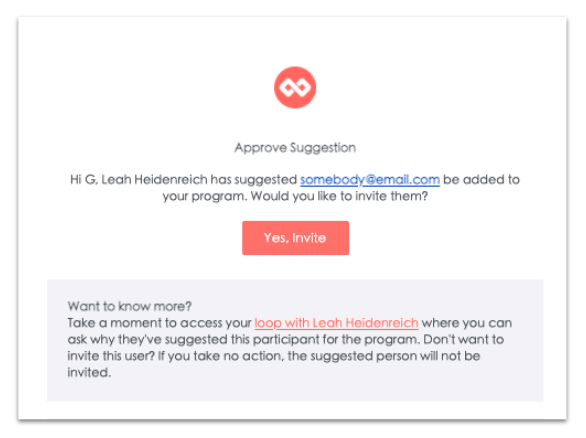
Task: Open the loop with Leah Heidenreich link
Action: coord(336,323)
